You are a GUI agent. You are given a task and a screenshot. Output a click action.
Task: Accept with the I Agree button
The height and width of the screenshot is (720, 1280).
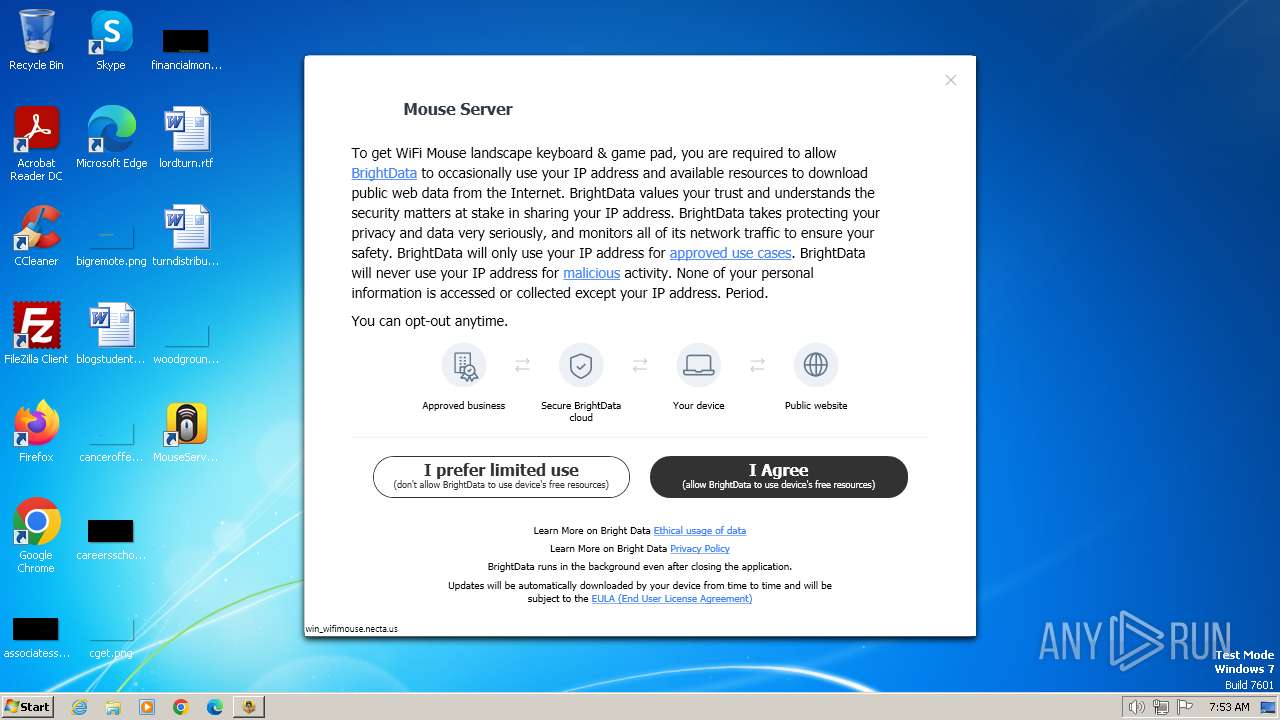pos(779,477)
